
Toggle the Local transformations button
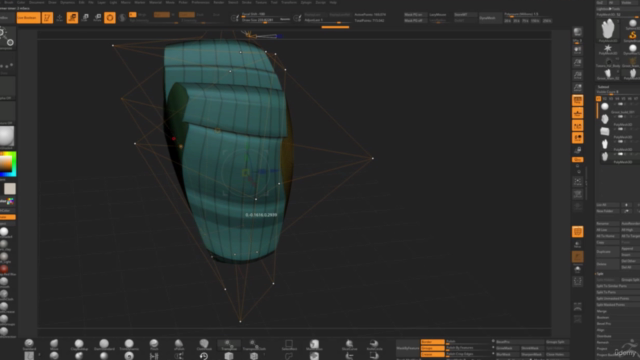click(578, 138)
